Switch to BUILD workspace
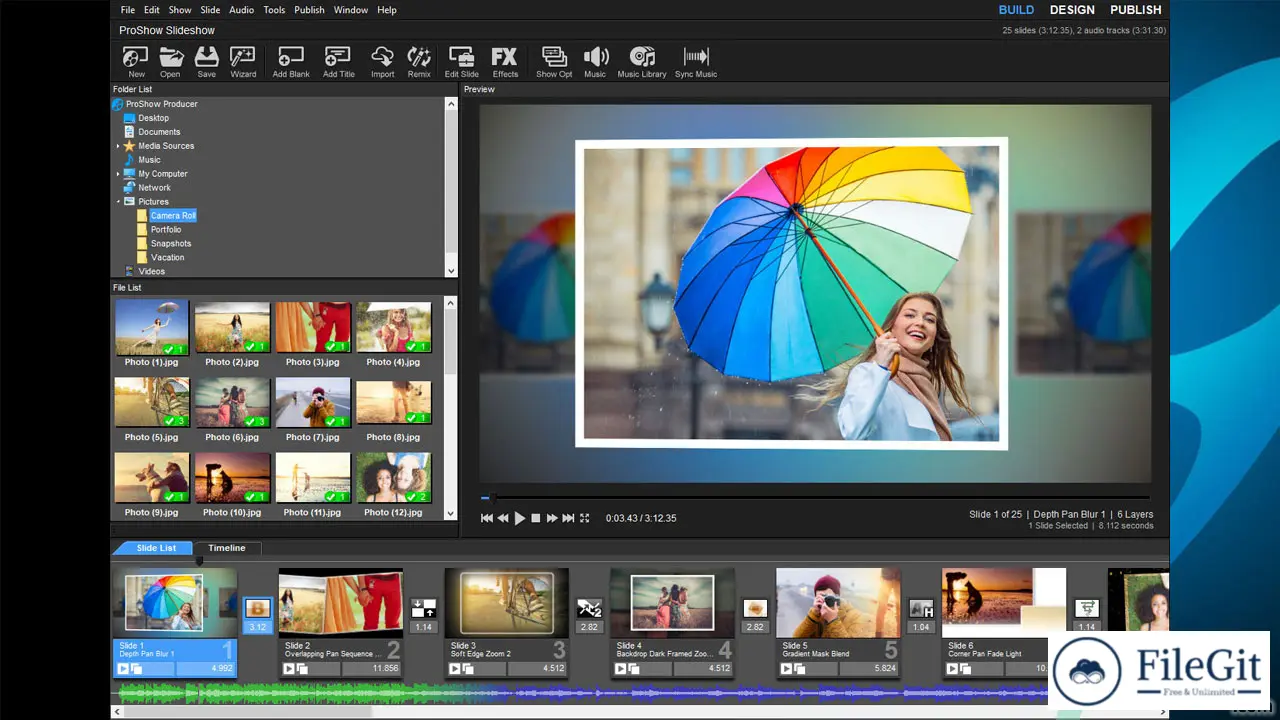 pyautogui.click(x=1016, y=10)
